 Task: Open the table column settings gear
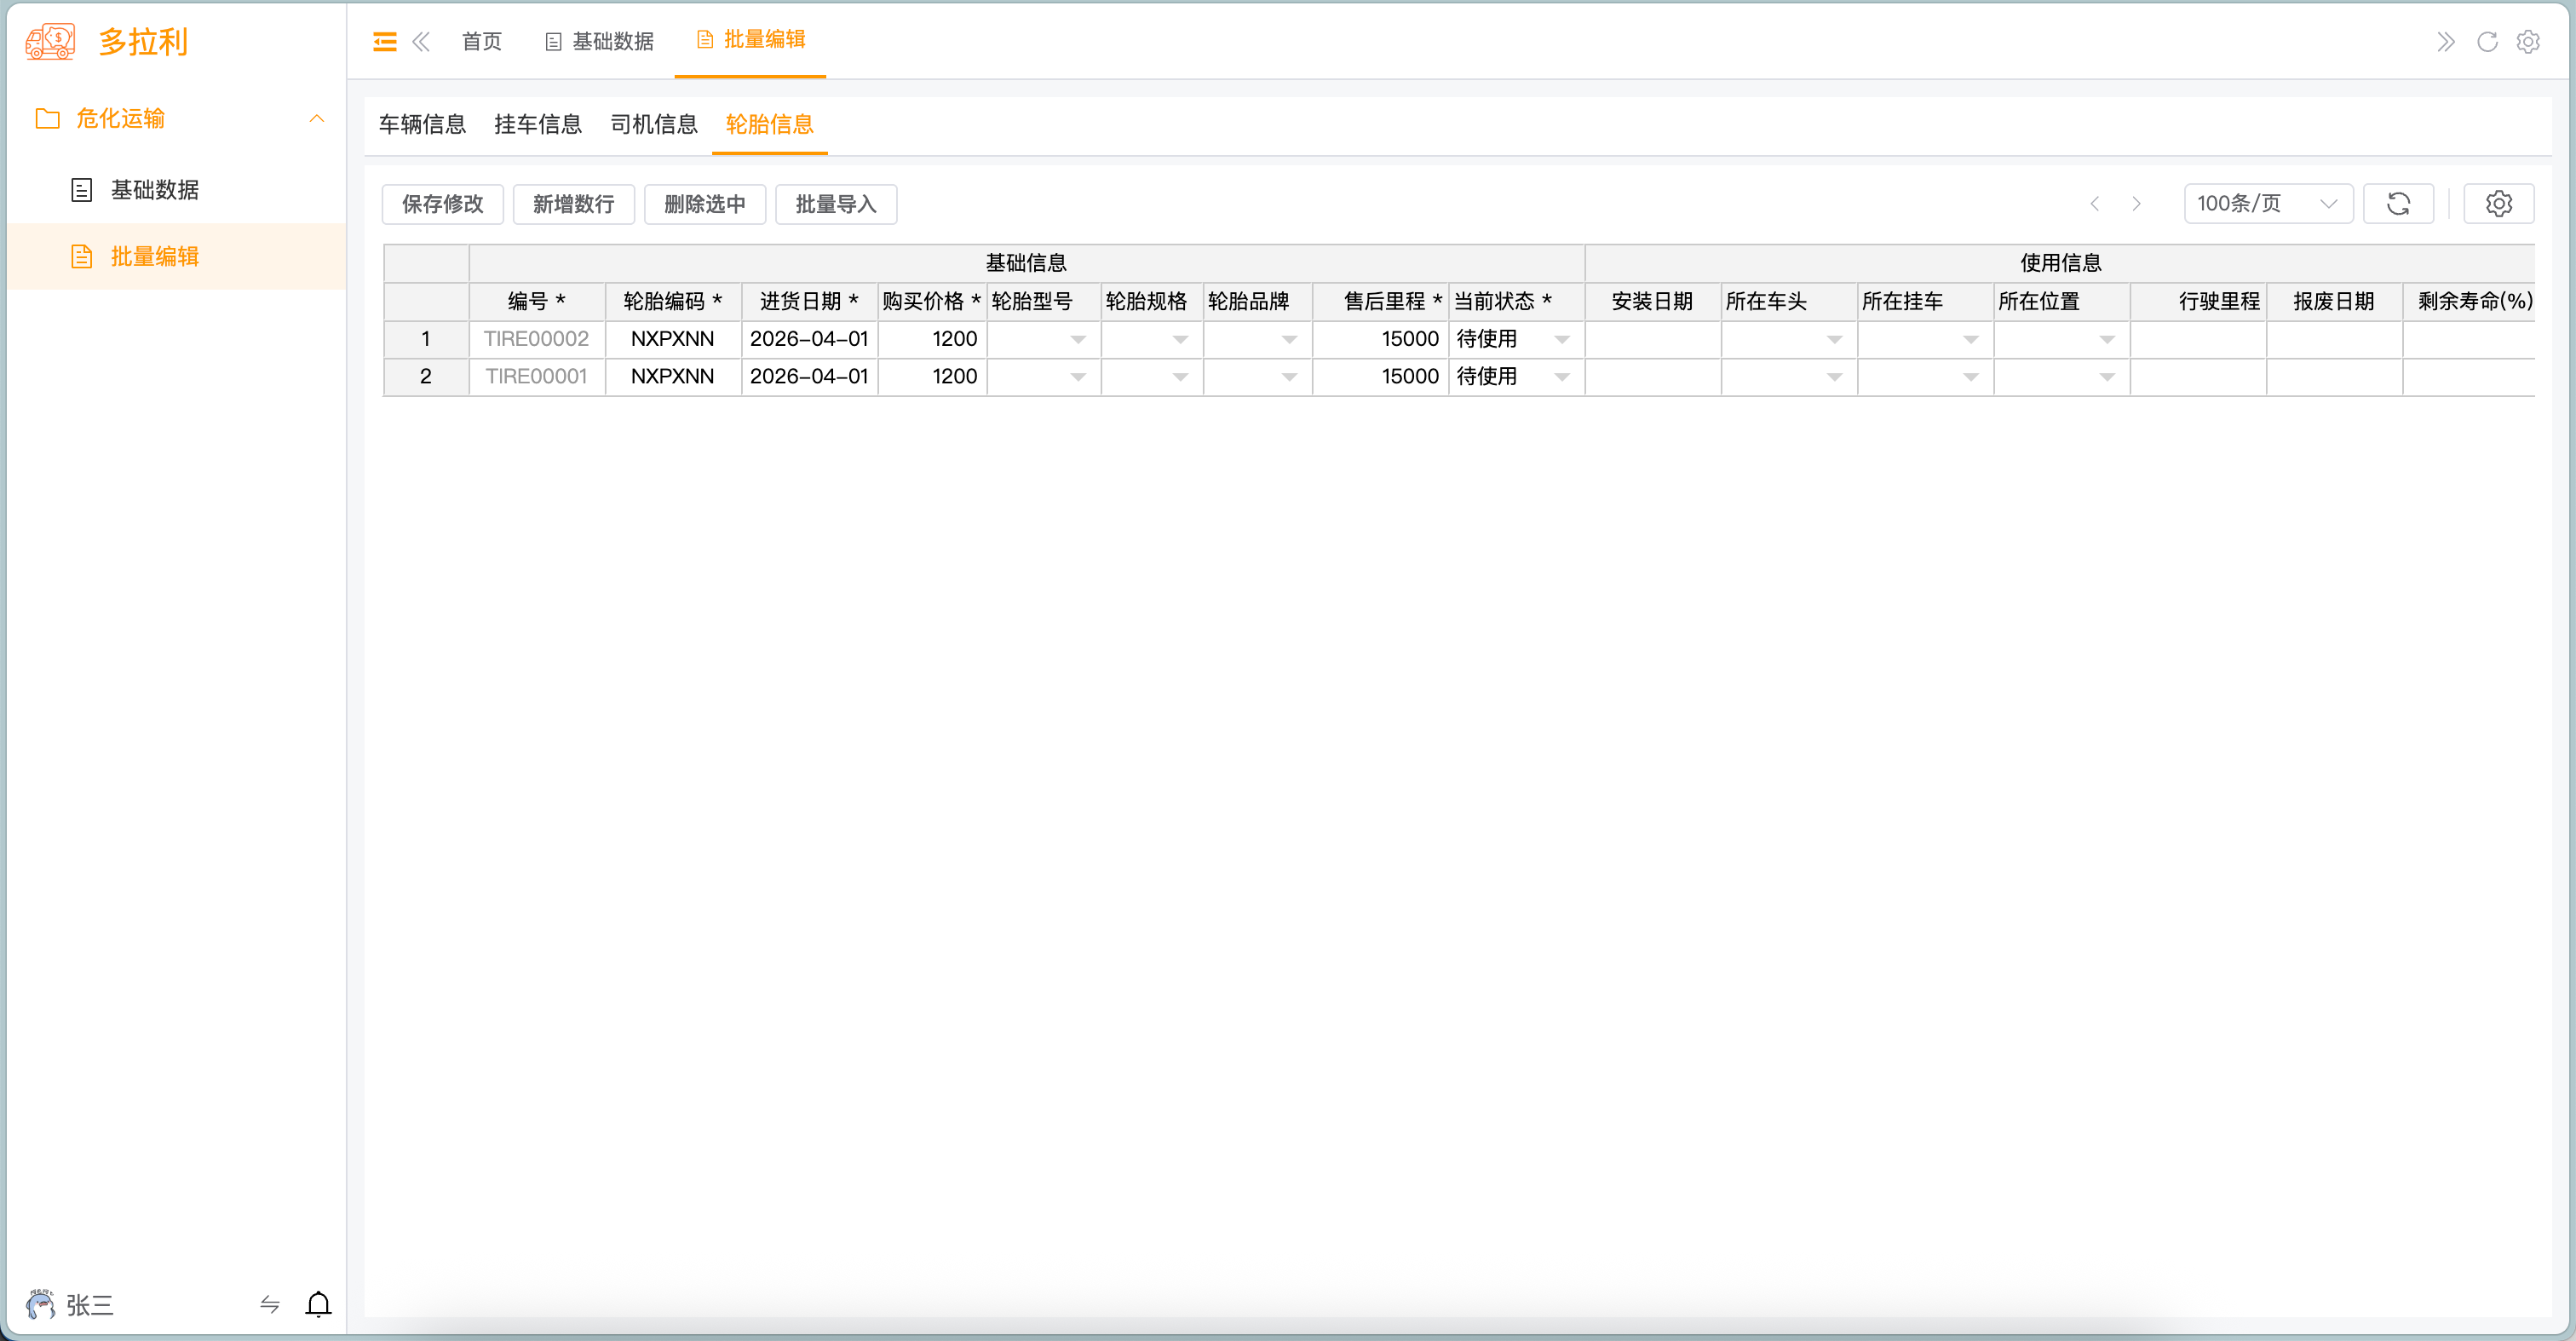2498,204
